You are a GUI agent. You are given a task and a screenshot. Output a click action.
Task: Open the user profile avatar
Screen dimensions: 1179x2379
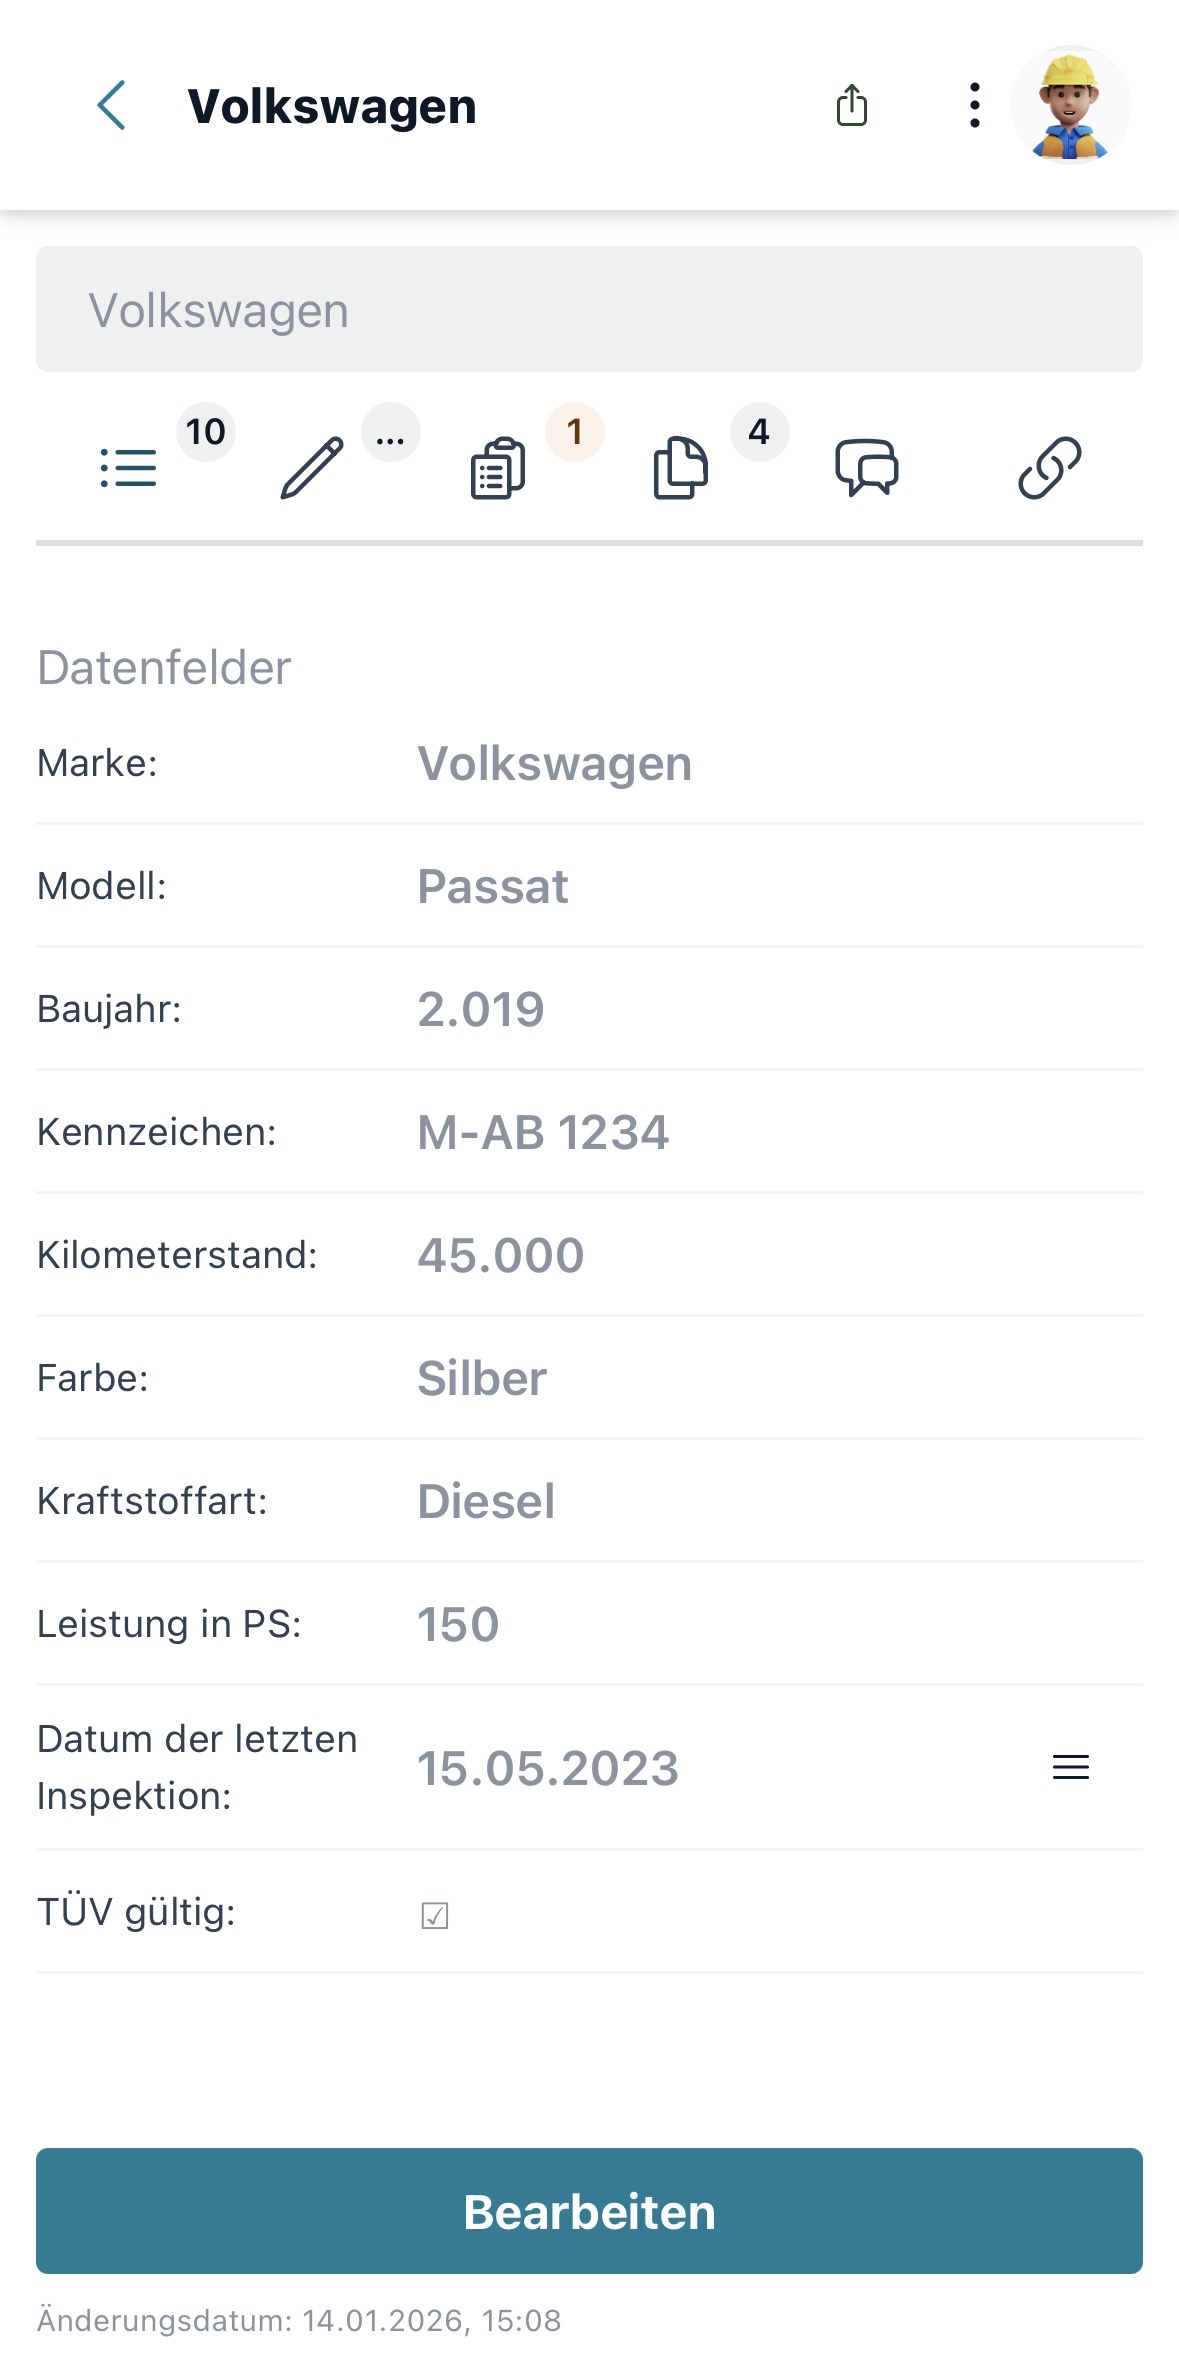1070,105
